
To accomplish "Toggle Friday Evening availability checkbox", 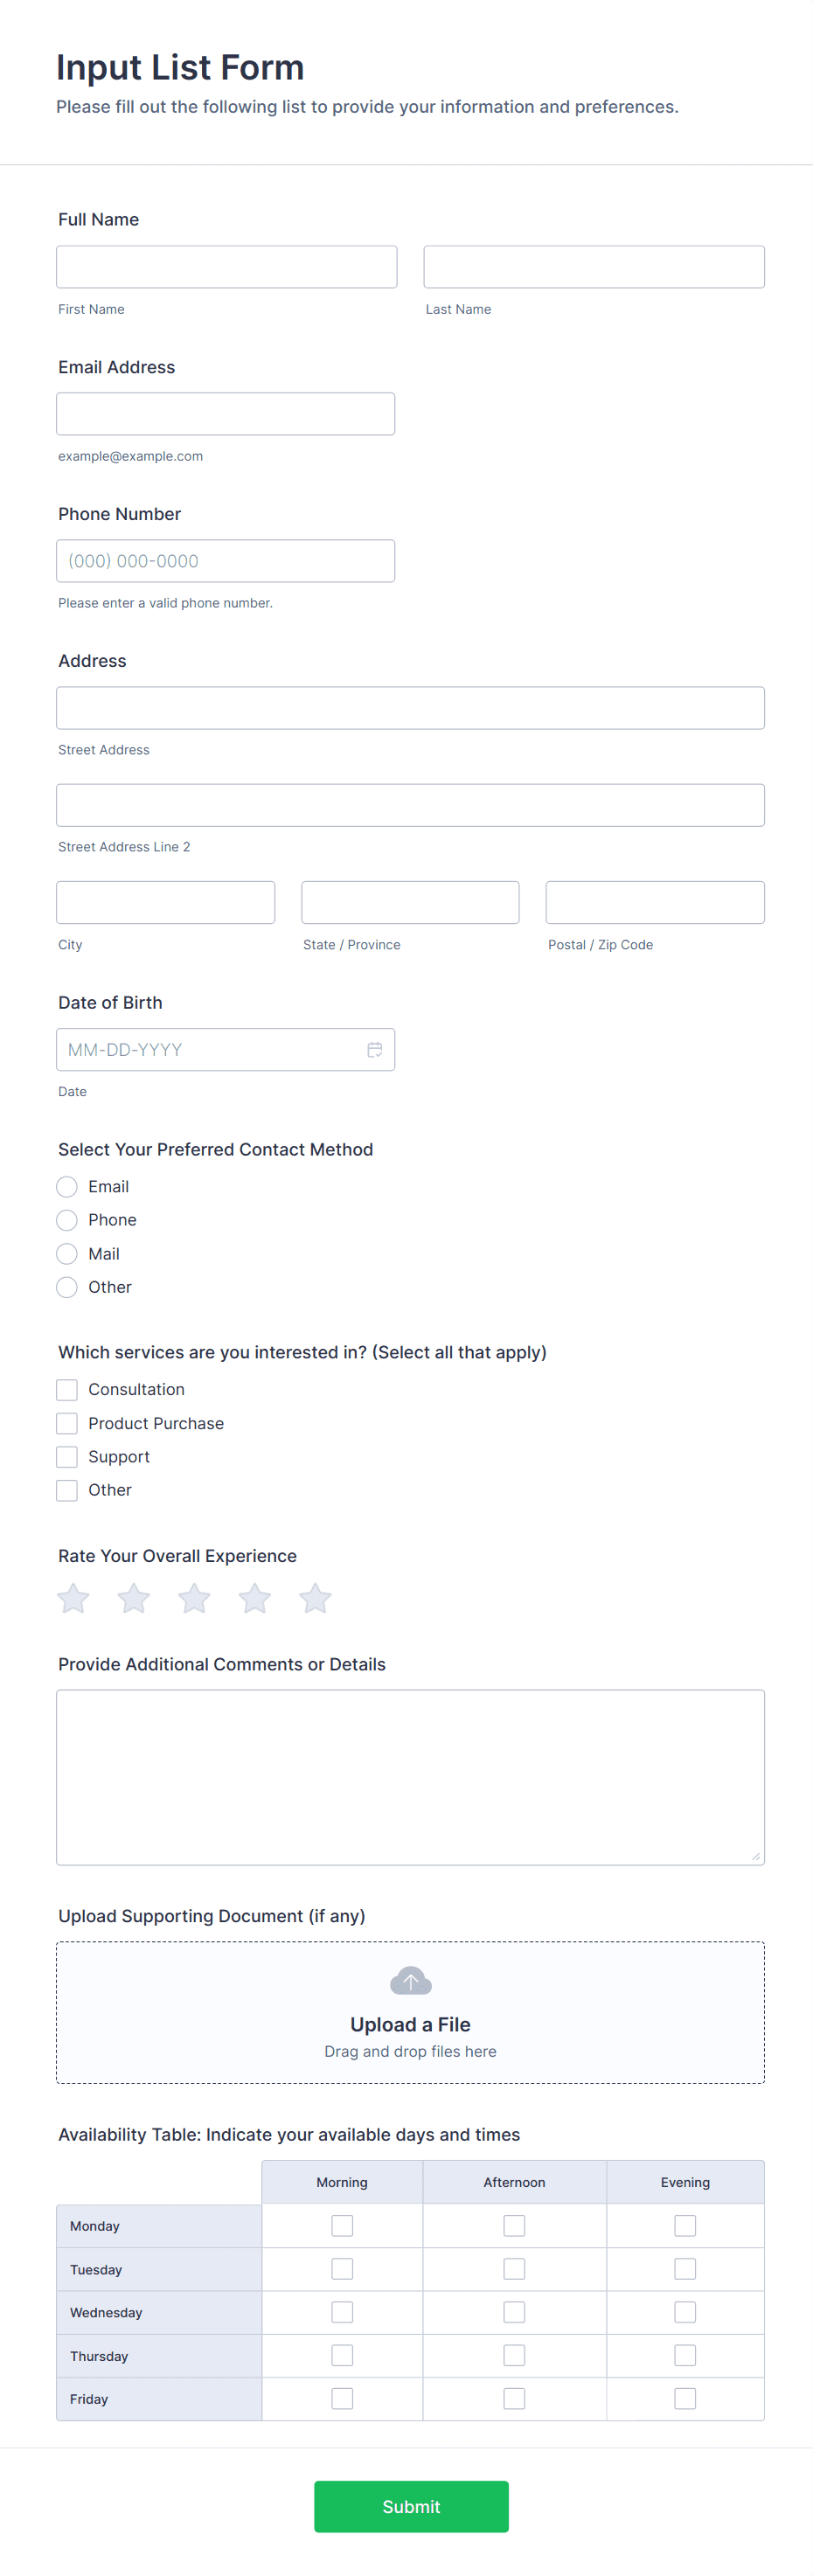I will pyautogui.click(x=685, y=2398).
